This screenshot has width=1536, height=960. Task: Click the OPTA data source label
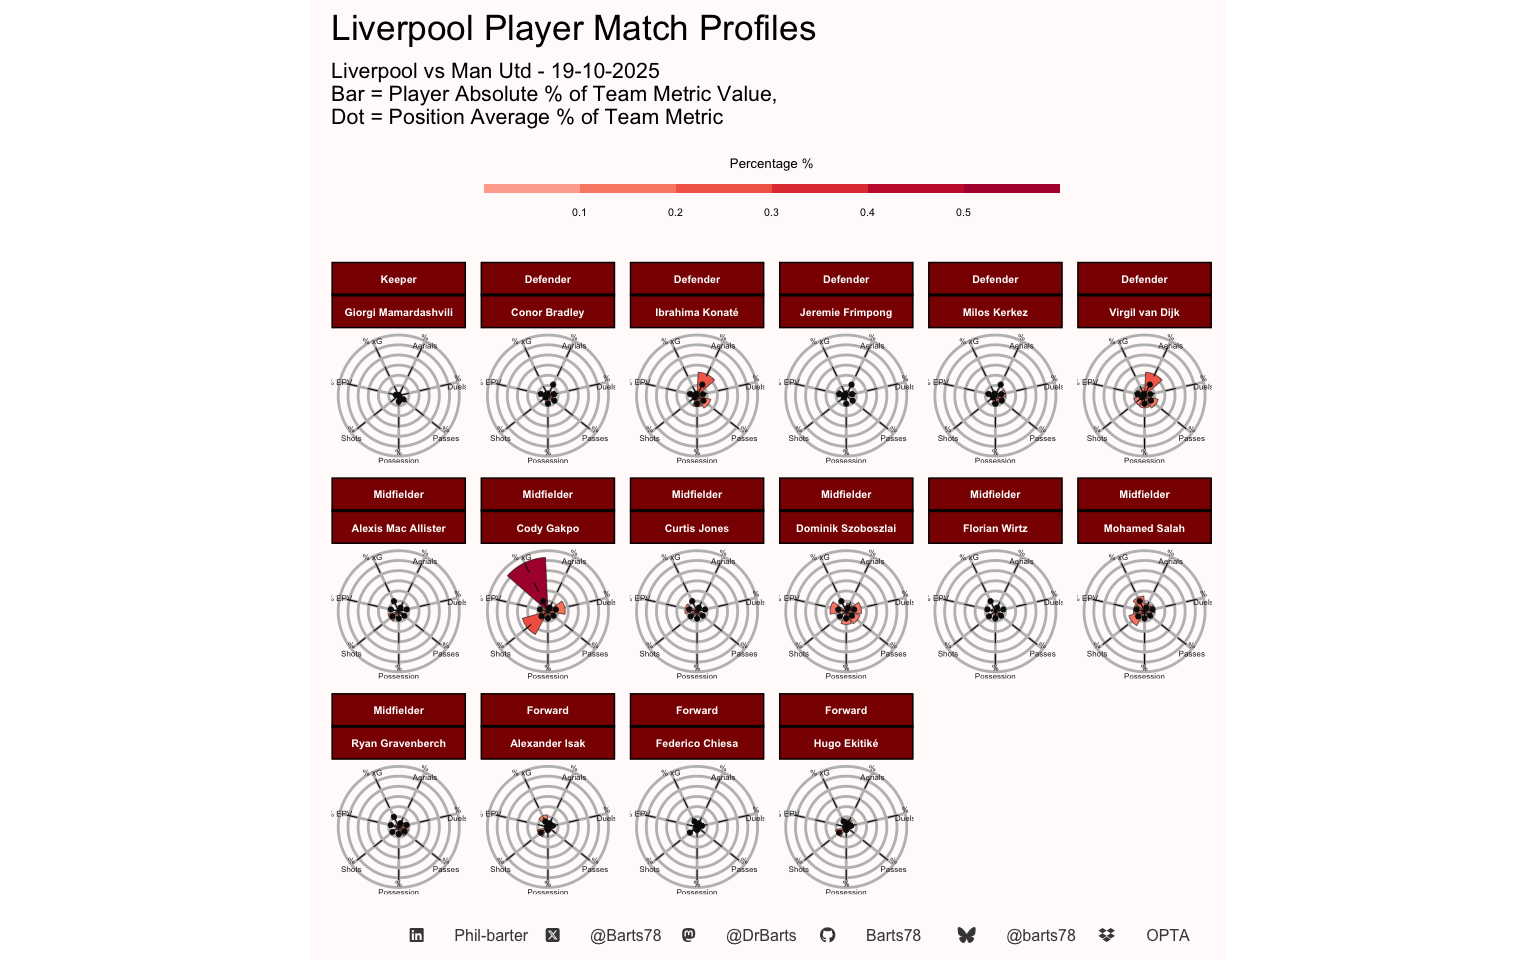(1167, 935)
